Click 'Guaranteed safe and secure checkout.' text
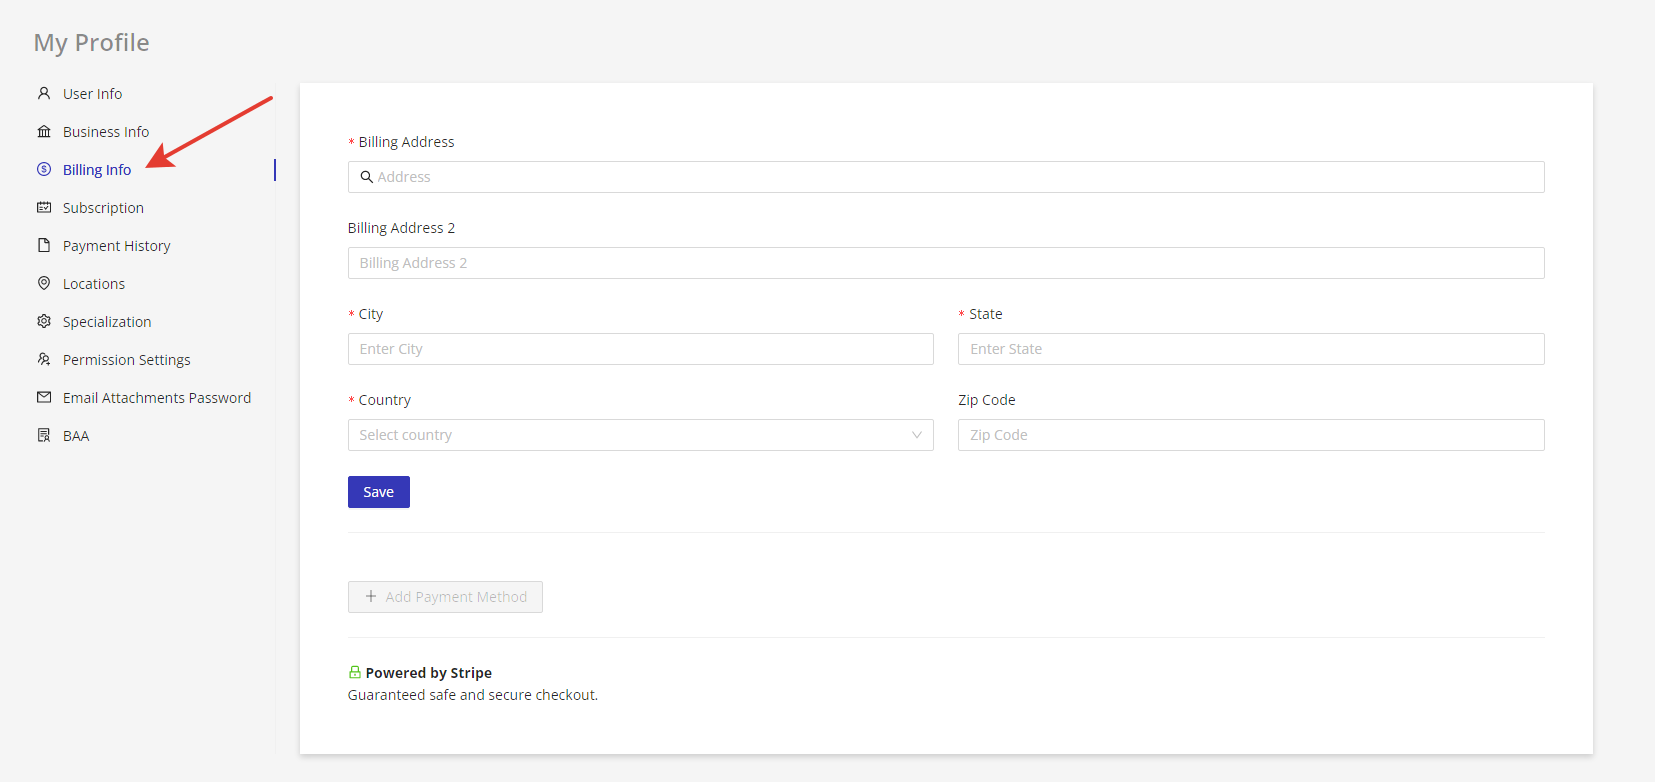The height and width of the screenshot is (782, 1655). point(473,695)
